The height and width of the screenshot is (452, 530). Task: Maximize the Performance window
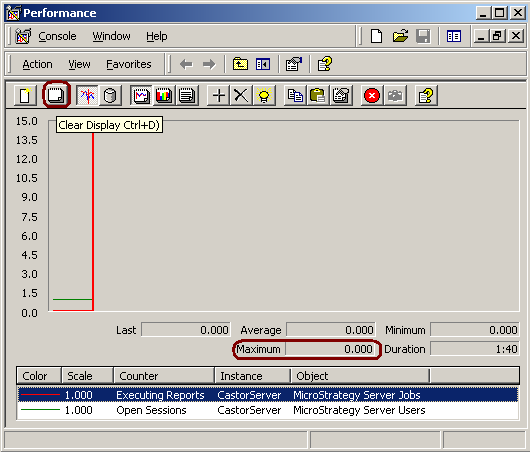(500, 13)
